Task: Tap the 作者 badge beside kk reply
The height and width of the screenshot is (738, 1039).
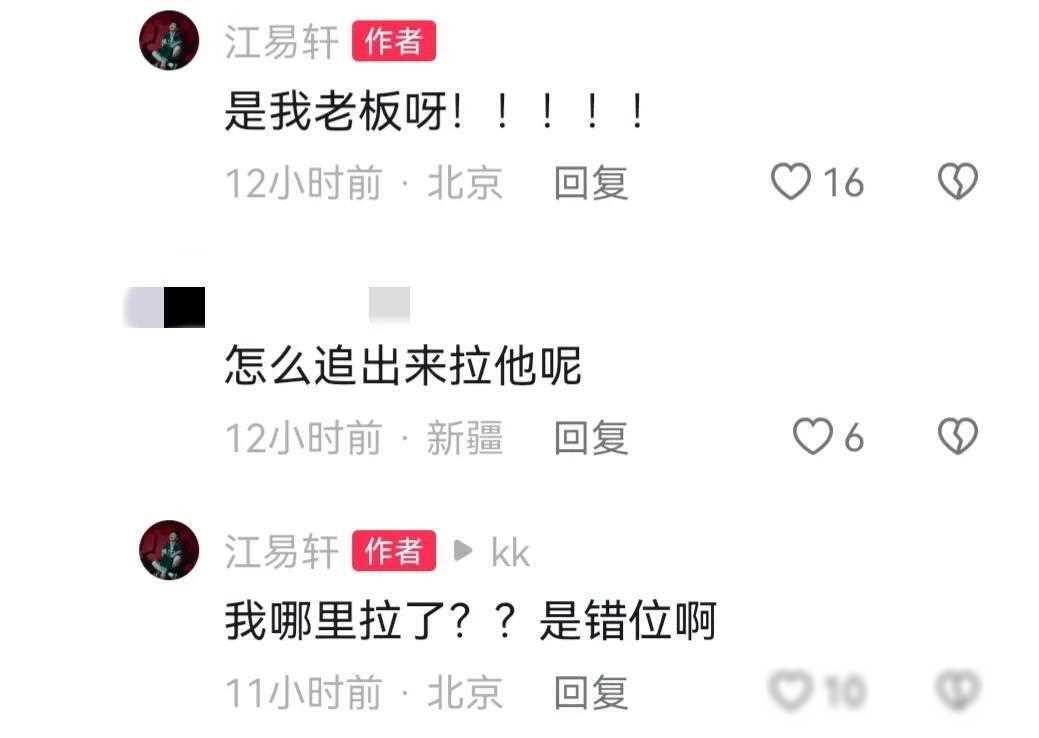Action: coord(394,551)
